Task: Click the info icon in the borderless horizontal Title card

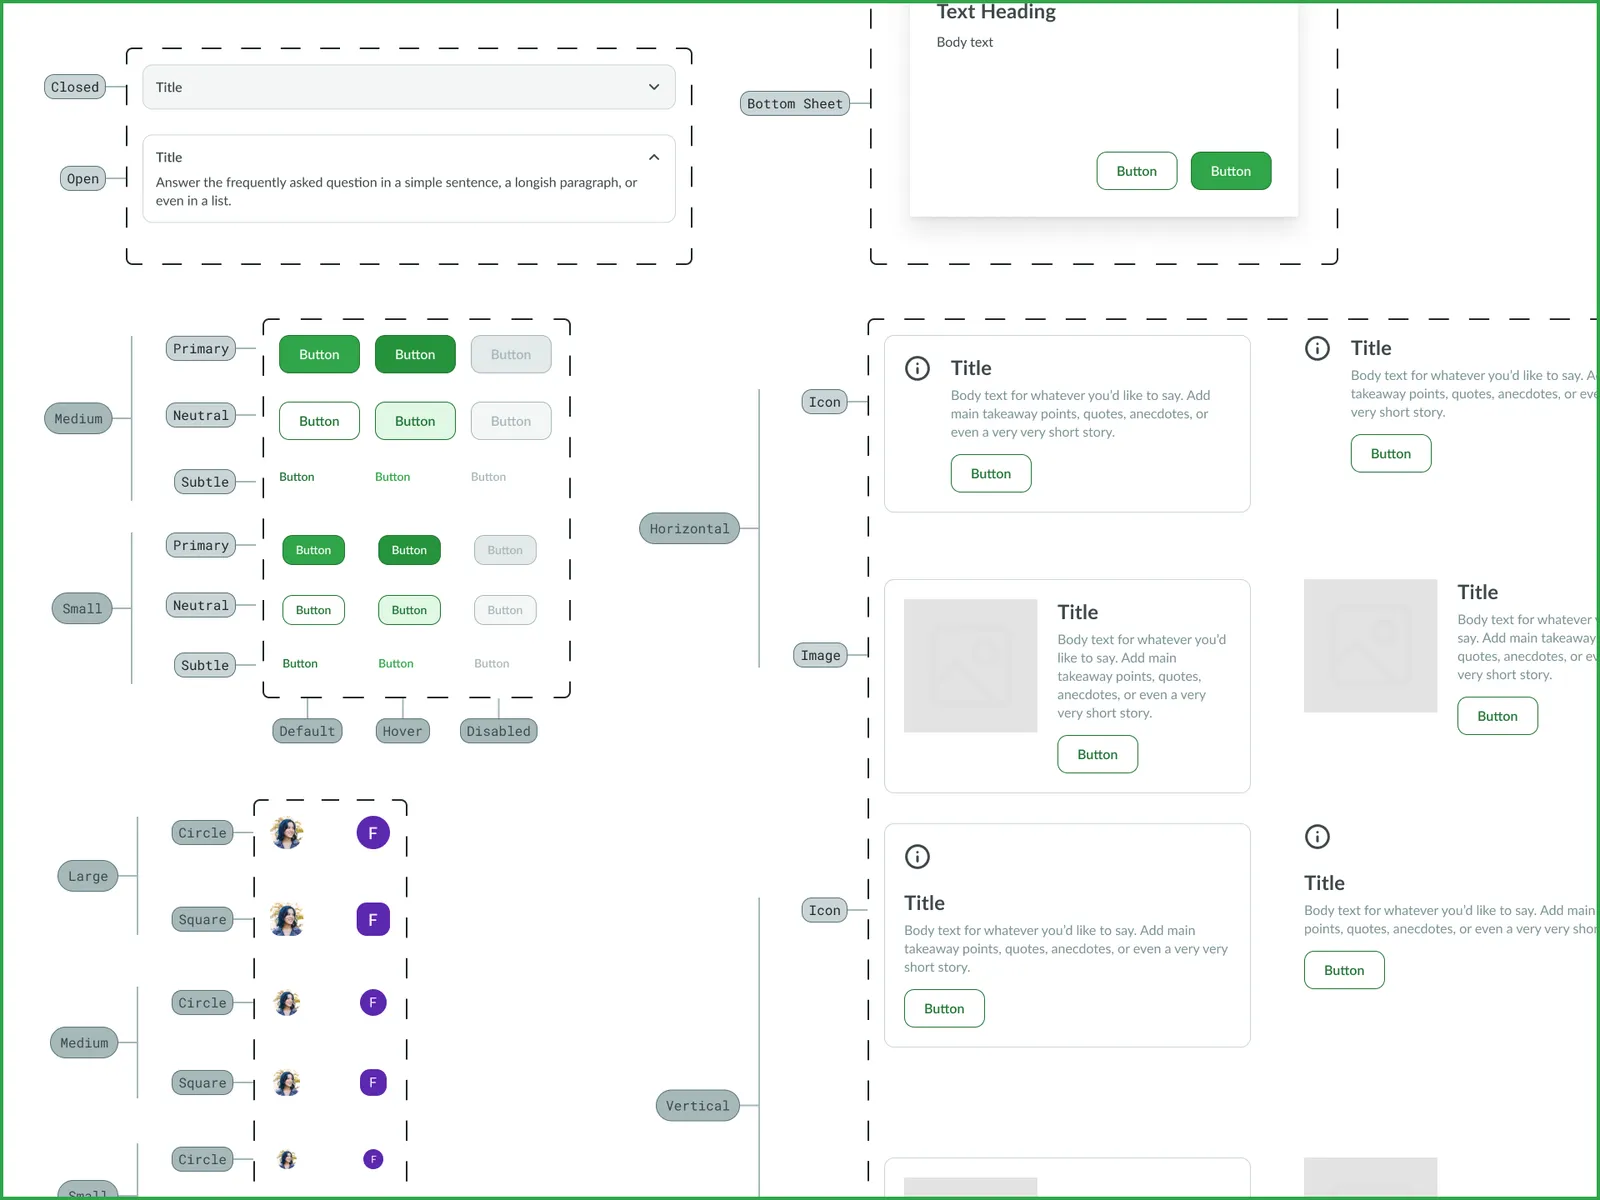Action: point(1317,348)
